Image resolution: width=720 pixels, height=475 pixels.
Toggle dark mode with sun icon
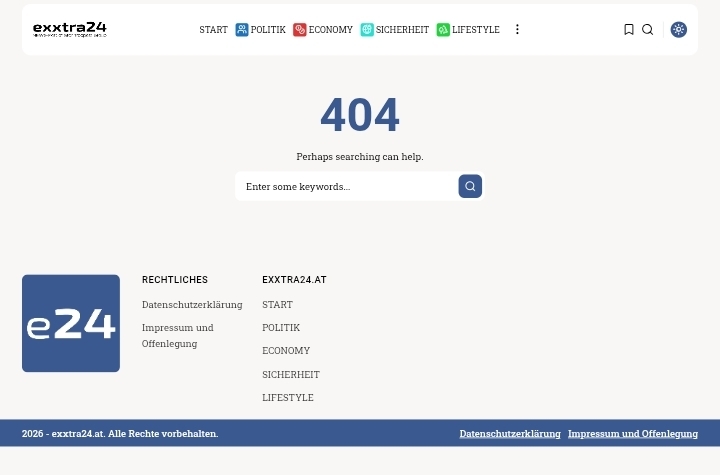click(678, 30)
